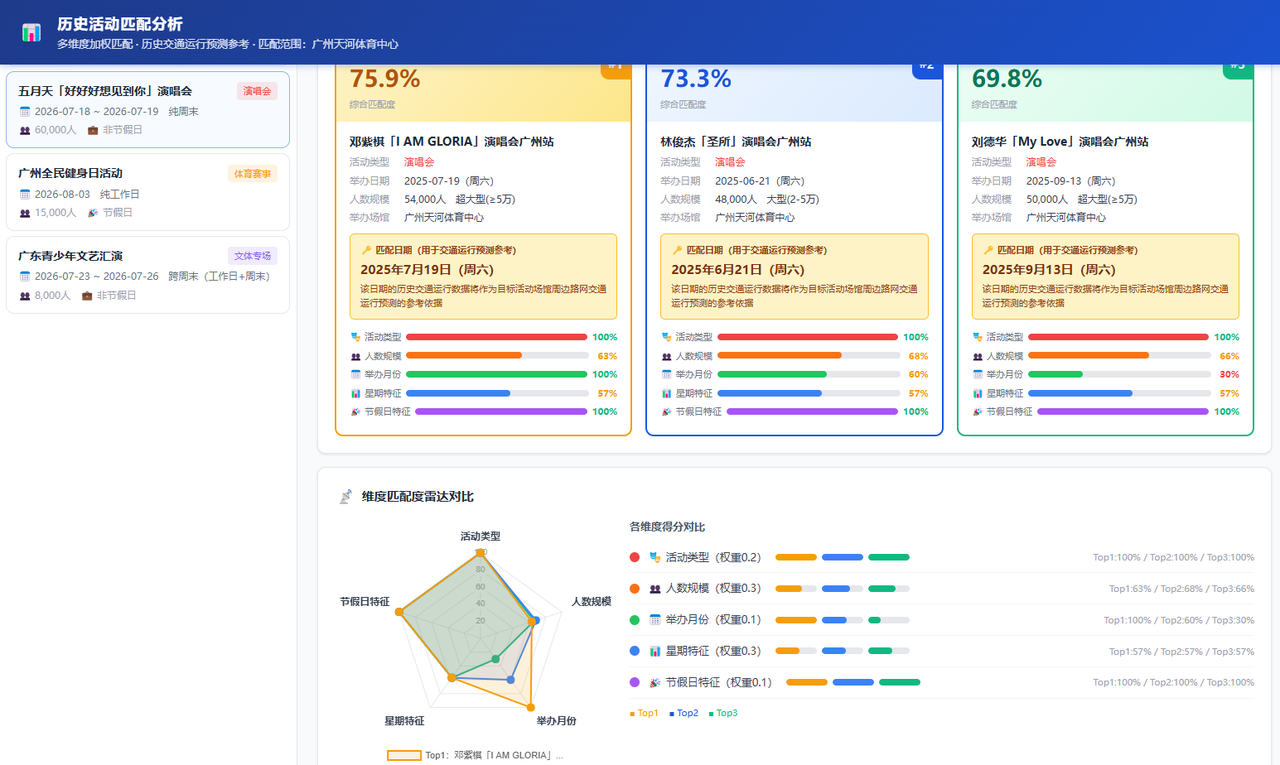
Task: Click purple dot of 节假日特征 (权重0.1) row
Action: pos(634,682)
